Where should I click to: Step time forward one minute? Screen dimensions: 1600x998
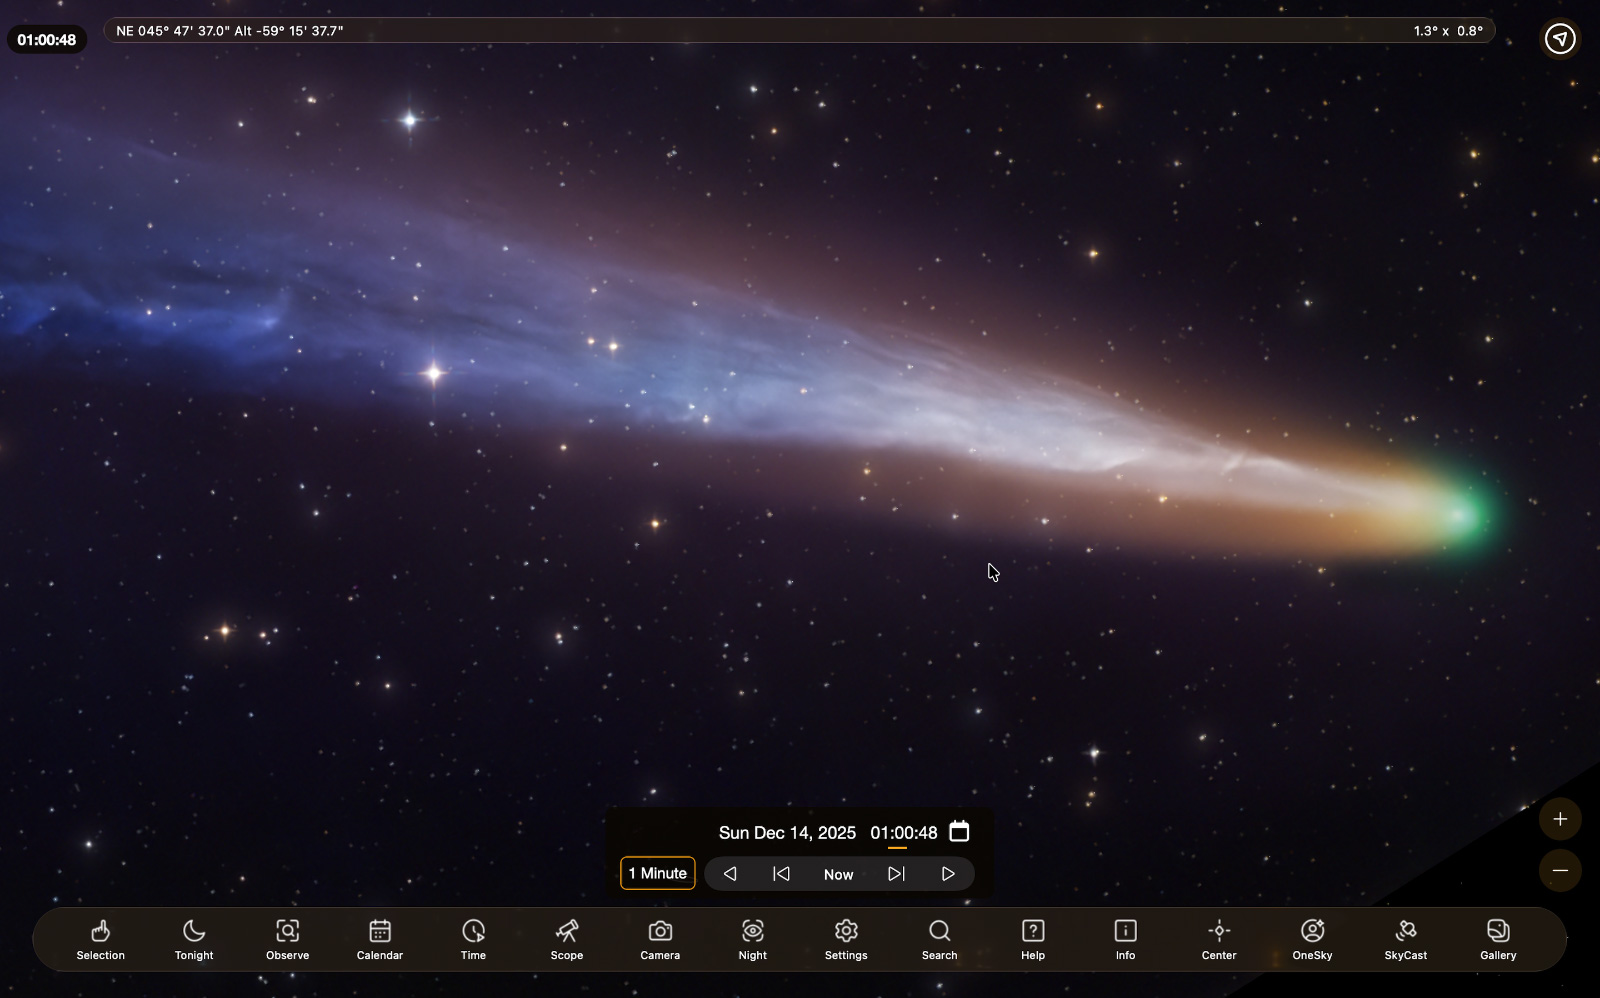[x=896, y=873]
